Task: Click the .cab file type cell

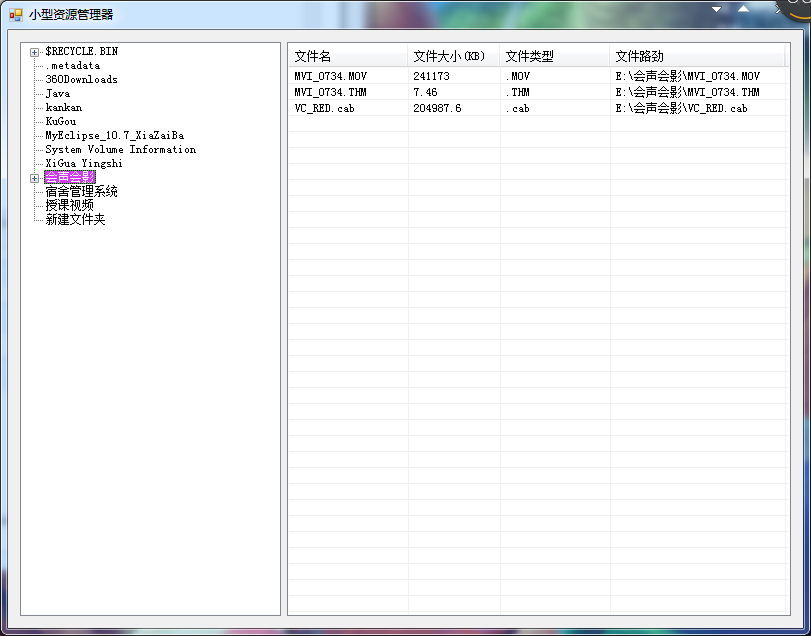Action: [518, 108]
